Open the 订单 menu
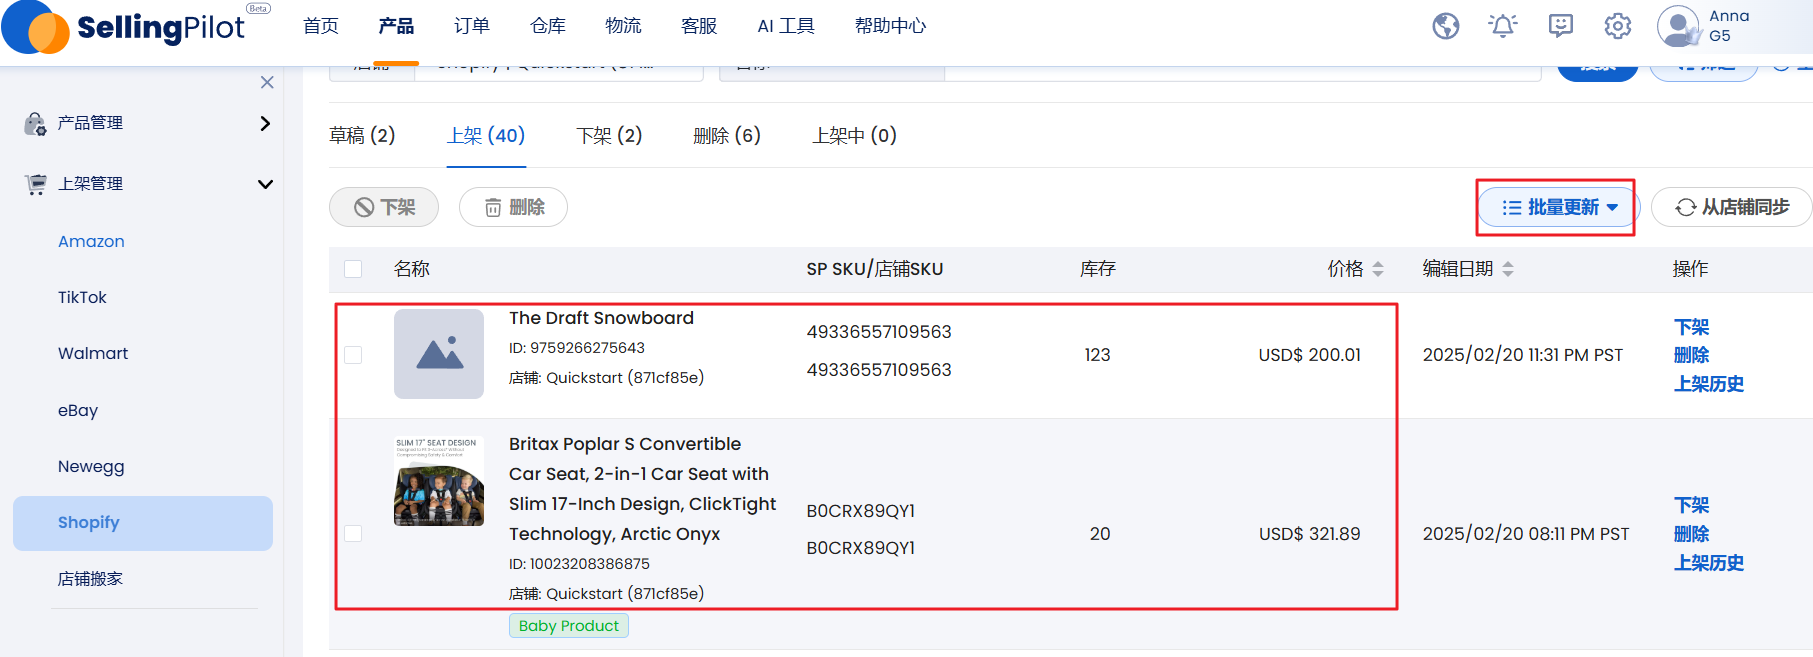Viewport: 1813px width, 657px height. [472, 26]
